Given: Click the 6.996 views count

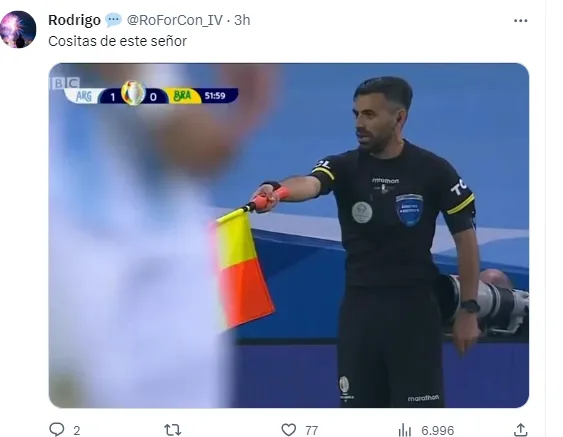Looking at the screenshot, I should 438,431.
